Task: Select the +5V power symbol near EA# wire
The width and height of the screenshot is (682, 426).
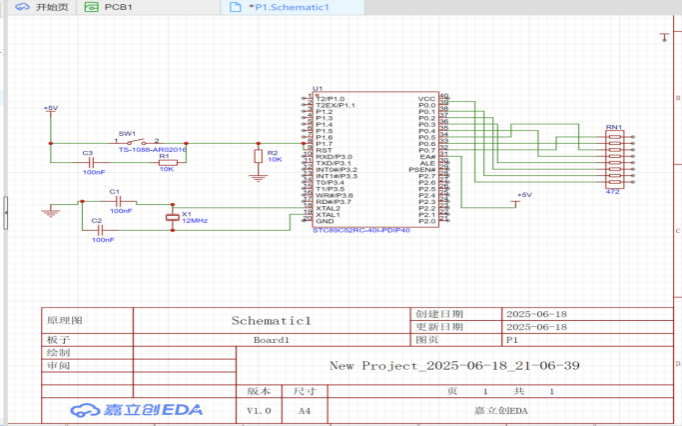Action: tap(516, 202)
